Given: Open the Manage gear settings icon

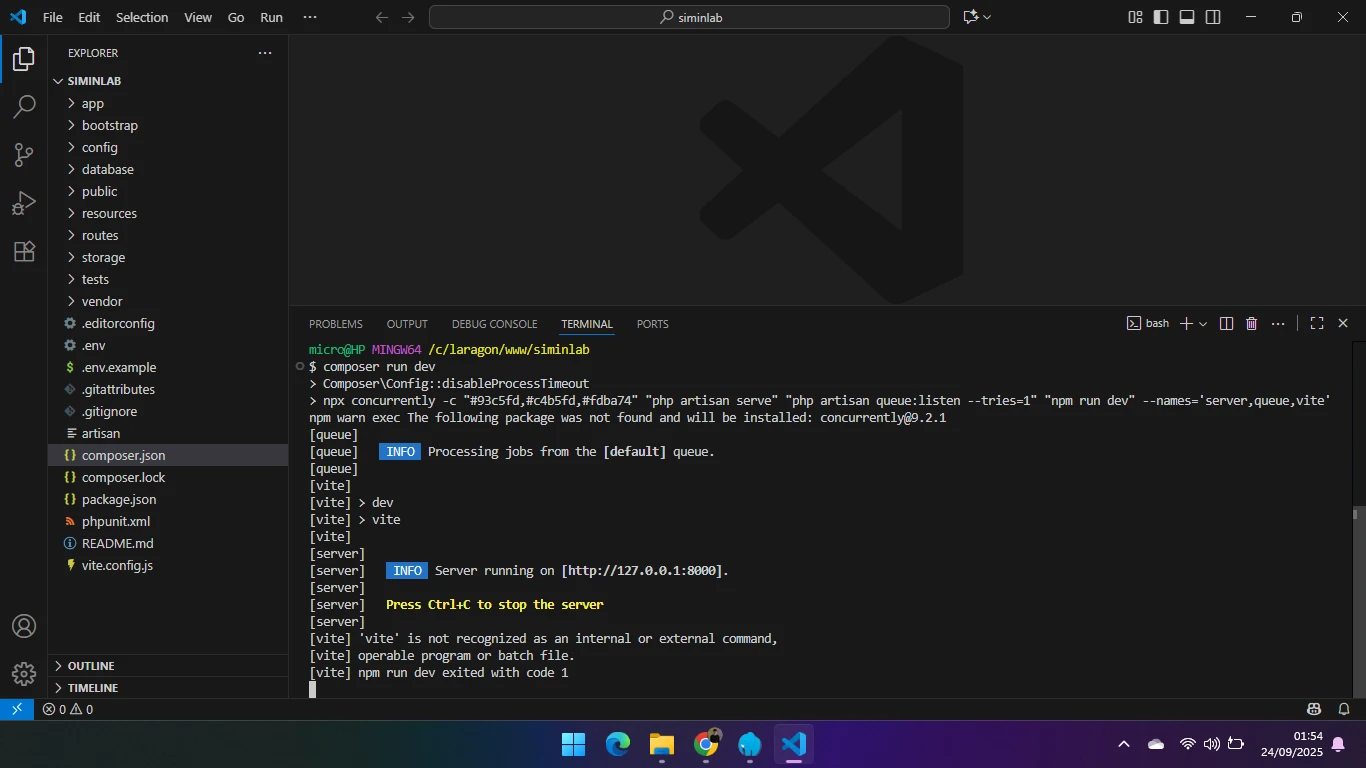Looking at the screenshot, I should coord(24,673).
